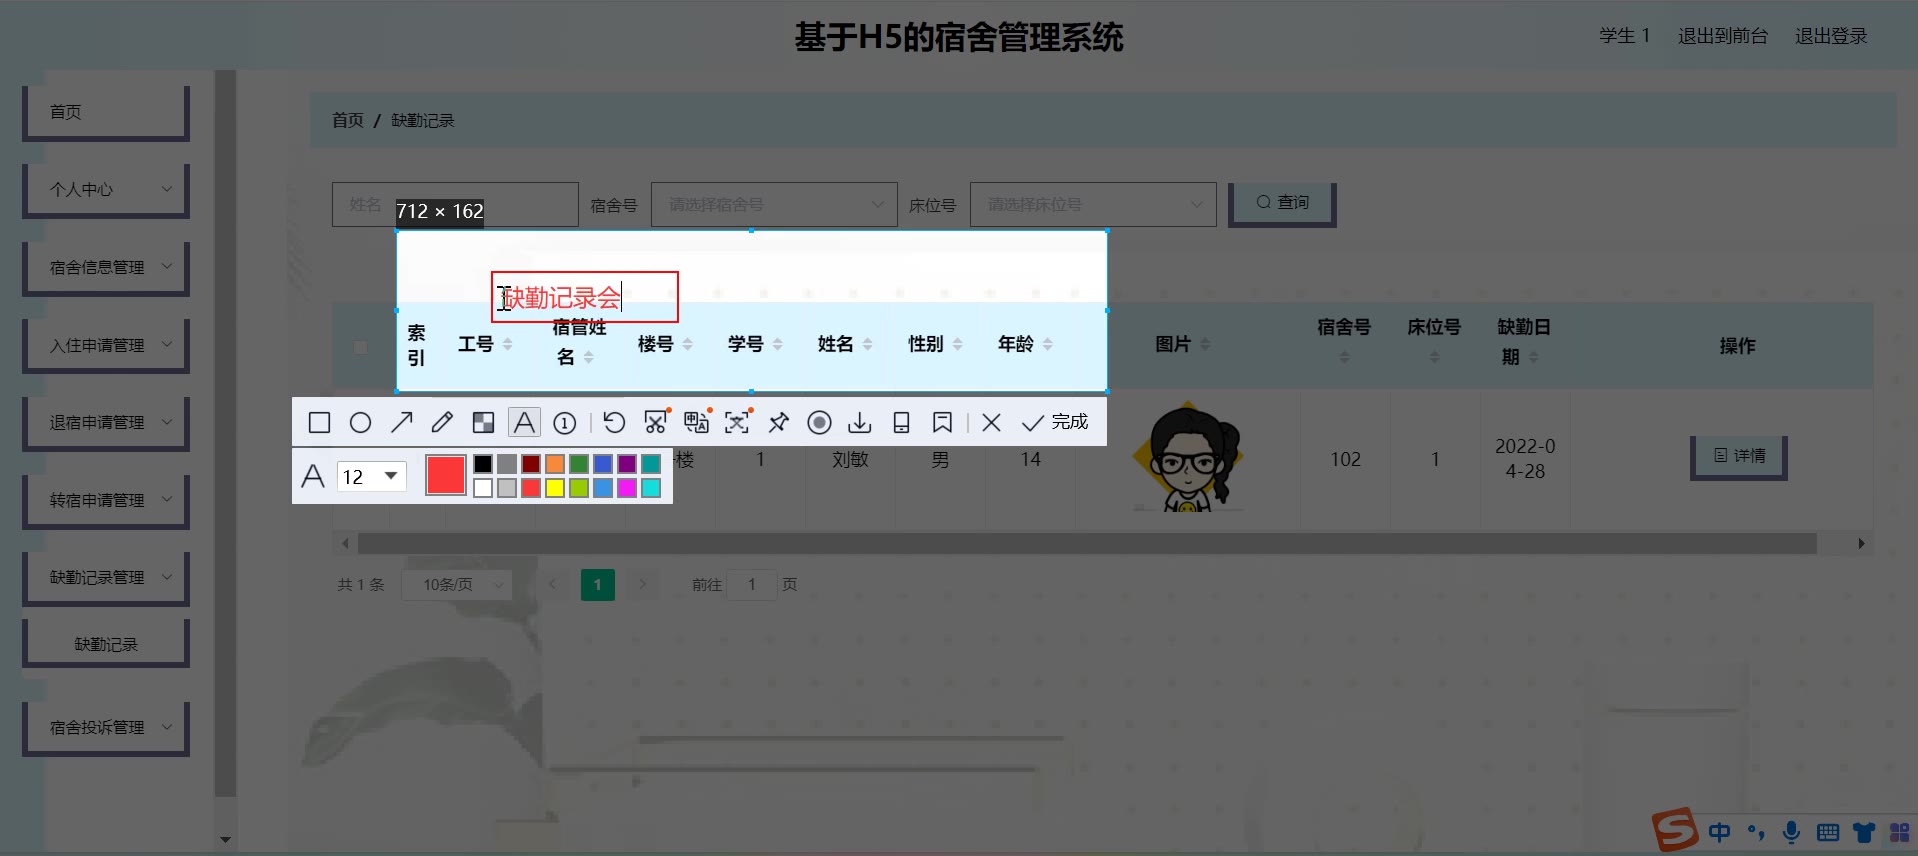Open the 宿舍号 selection dropdown
Viewport: 1918px width, 856px height.
(x=774, y=204)
